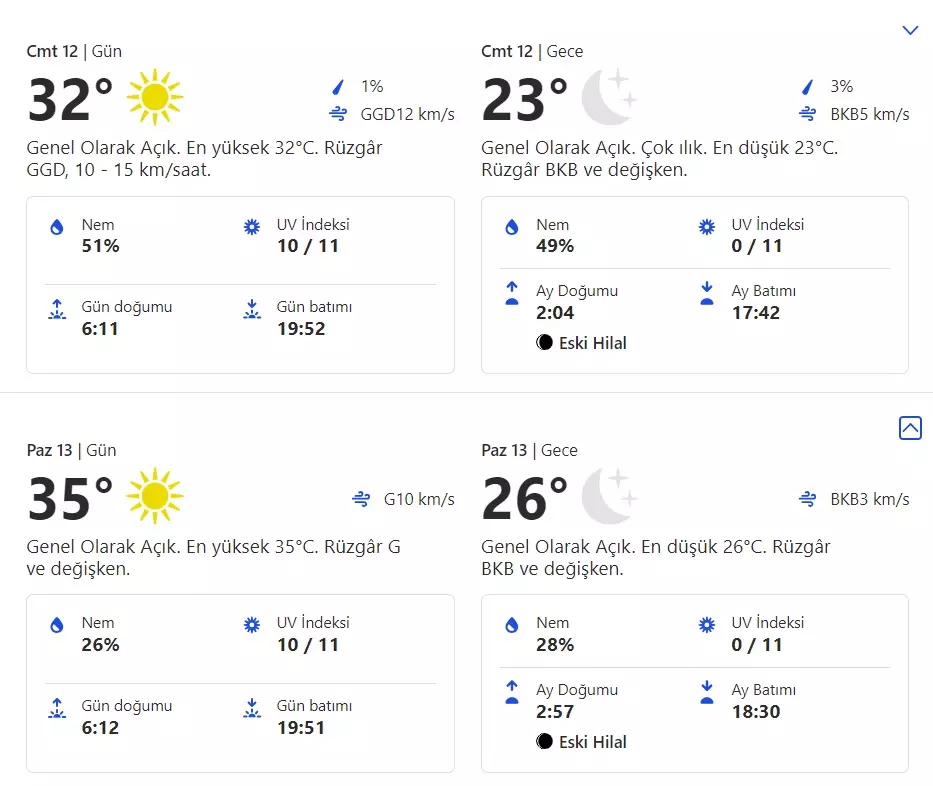Image resolution: width=933 pixels, height=786 pixels.
Task: Click the sun icon beside 35° for Paz 13
Action: click(x=155, y=496)
